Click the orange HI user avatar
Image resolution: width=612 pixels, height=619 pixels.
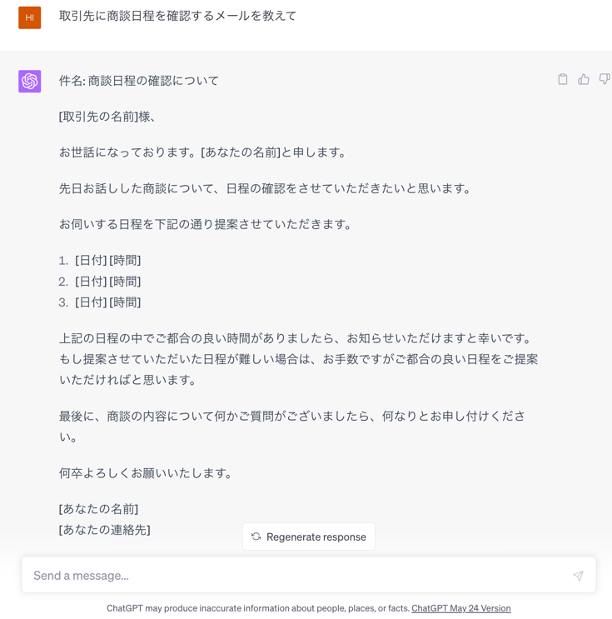coord(30,17)
